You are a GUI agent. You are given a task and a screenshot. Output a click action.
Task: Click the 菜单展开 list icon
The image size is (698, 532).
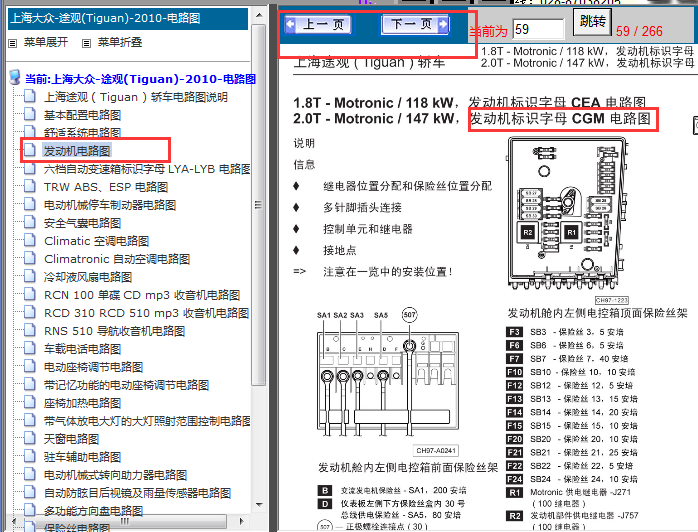[12, 43]
